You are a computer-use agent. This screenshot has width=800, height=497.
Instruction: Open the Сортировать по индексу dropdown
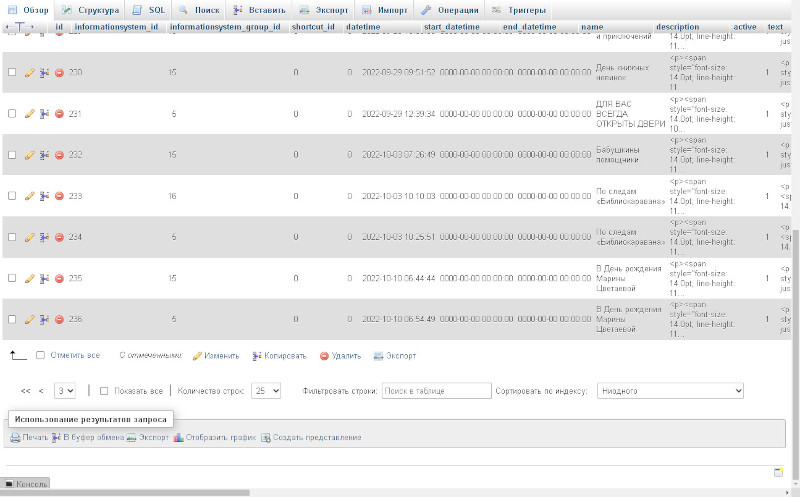coord(670,391)
